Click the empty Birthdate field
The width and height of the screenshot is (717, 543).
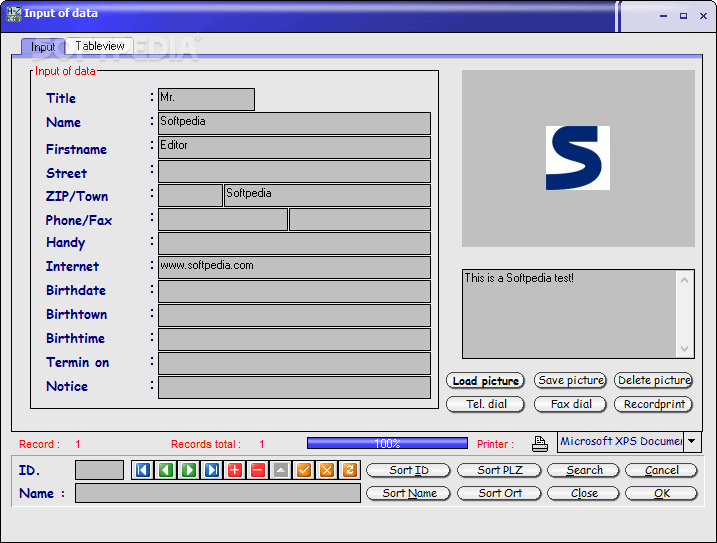pyautogui.click(x=294, y=291)
